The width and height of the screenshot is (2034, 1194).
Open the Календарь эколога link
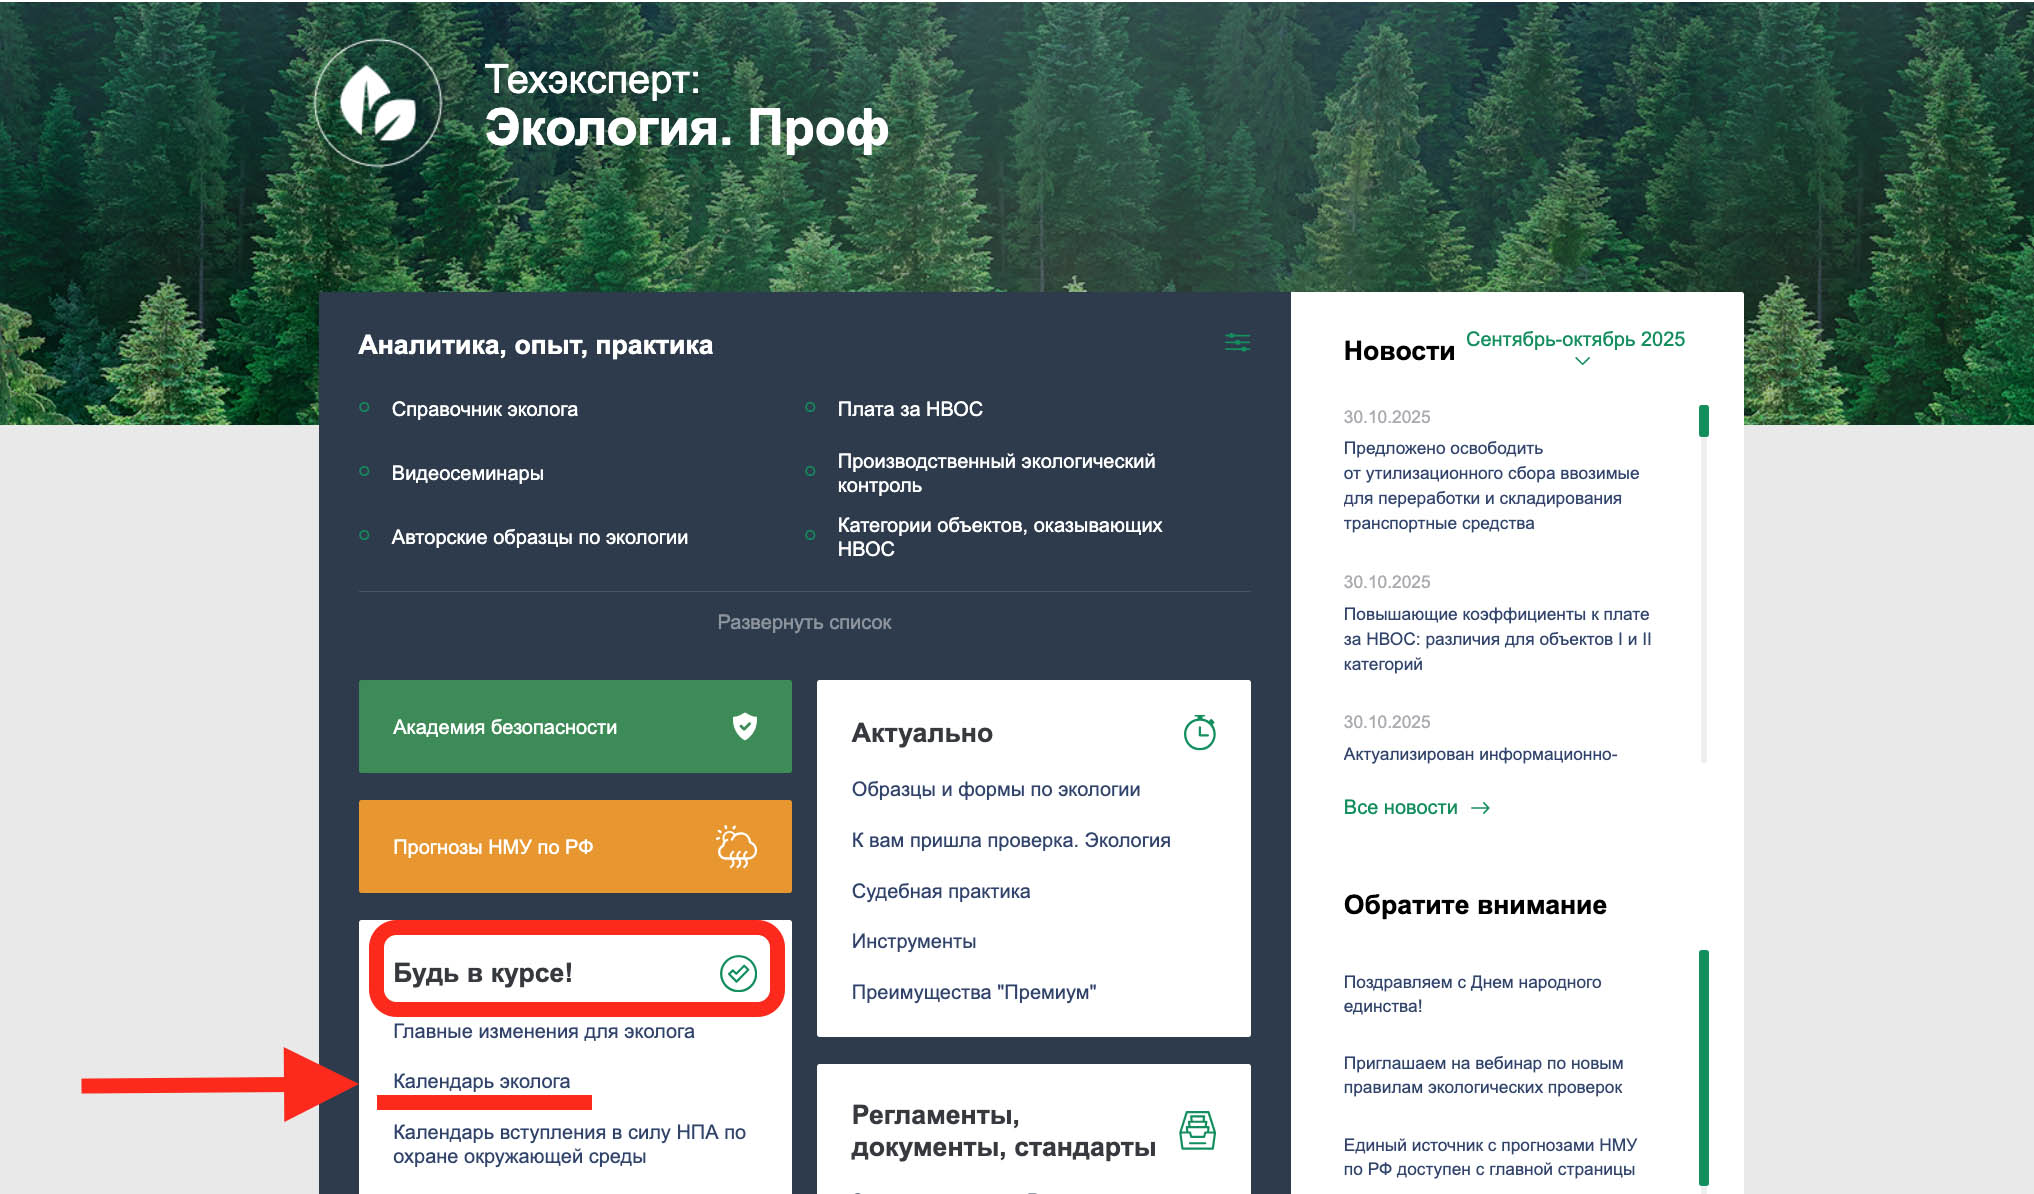pyautogui.click(x=481, y=1081)
